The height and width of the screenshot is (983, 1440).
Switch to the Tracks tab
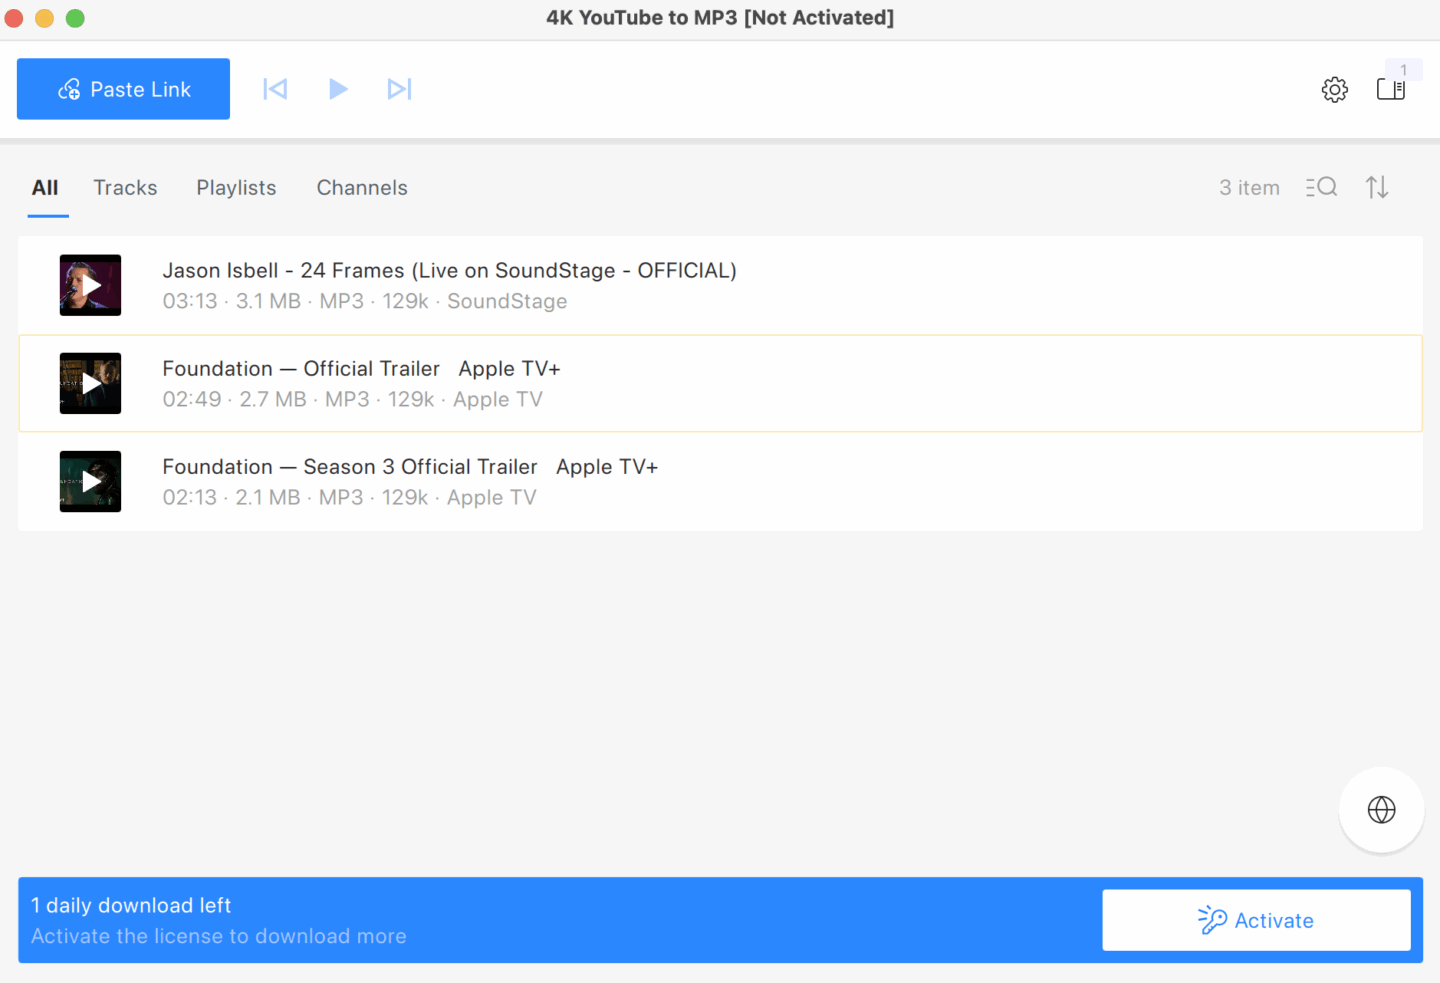point(125,187)
